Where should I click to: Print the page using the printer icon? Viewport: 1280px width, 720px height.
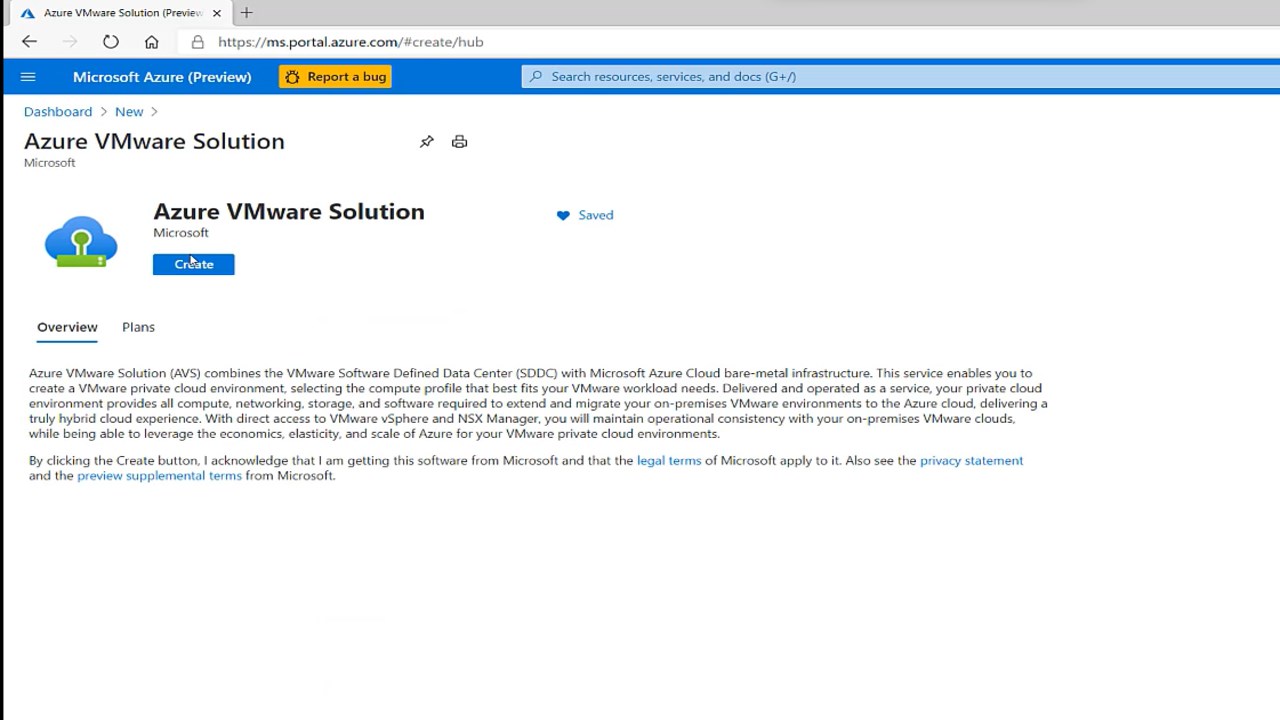pos(459,141)
